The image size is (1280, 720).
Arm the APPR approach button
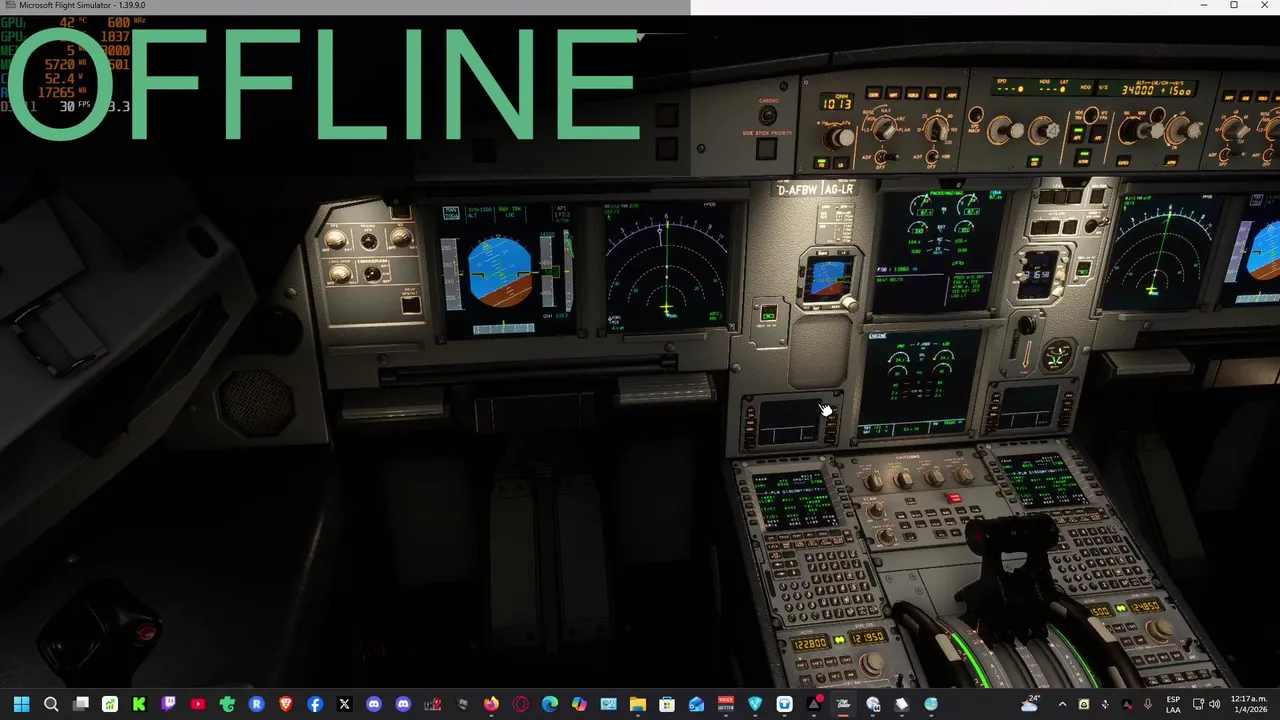(x=1171, y=160)
